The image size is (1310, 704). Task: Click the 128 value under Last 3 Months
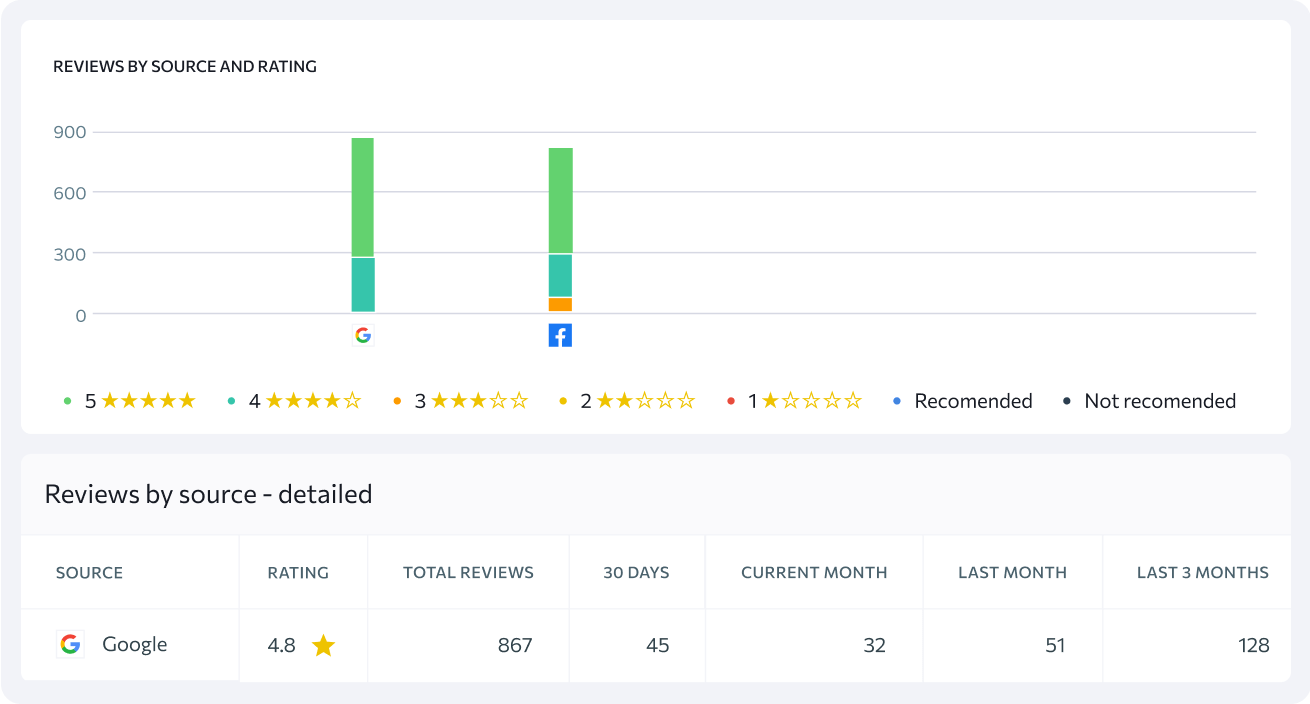1253,645
